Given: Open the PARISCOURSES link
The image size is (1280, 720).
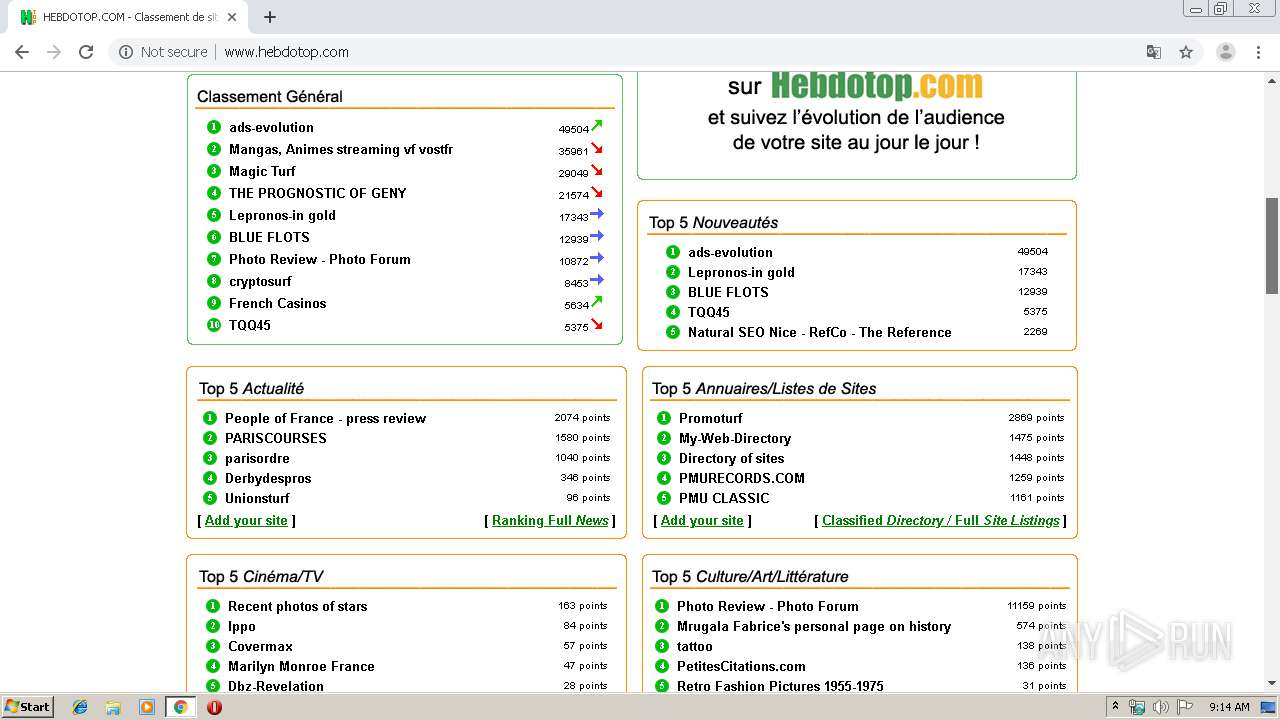Looking at the screenshot, I should click(275, 438).
